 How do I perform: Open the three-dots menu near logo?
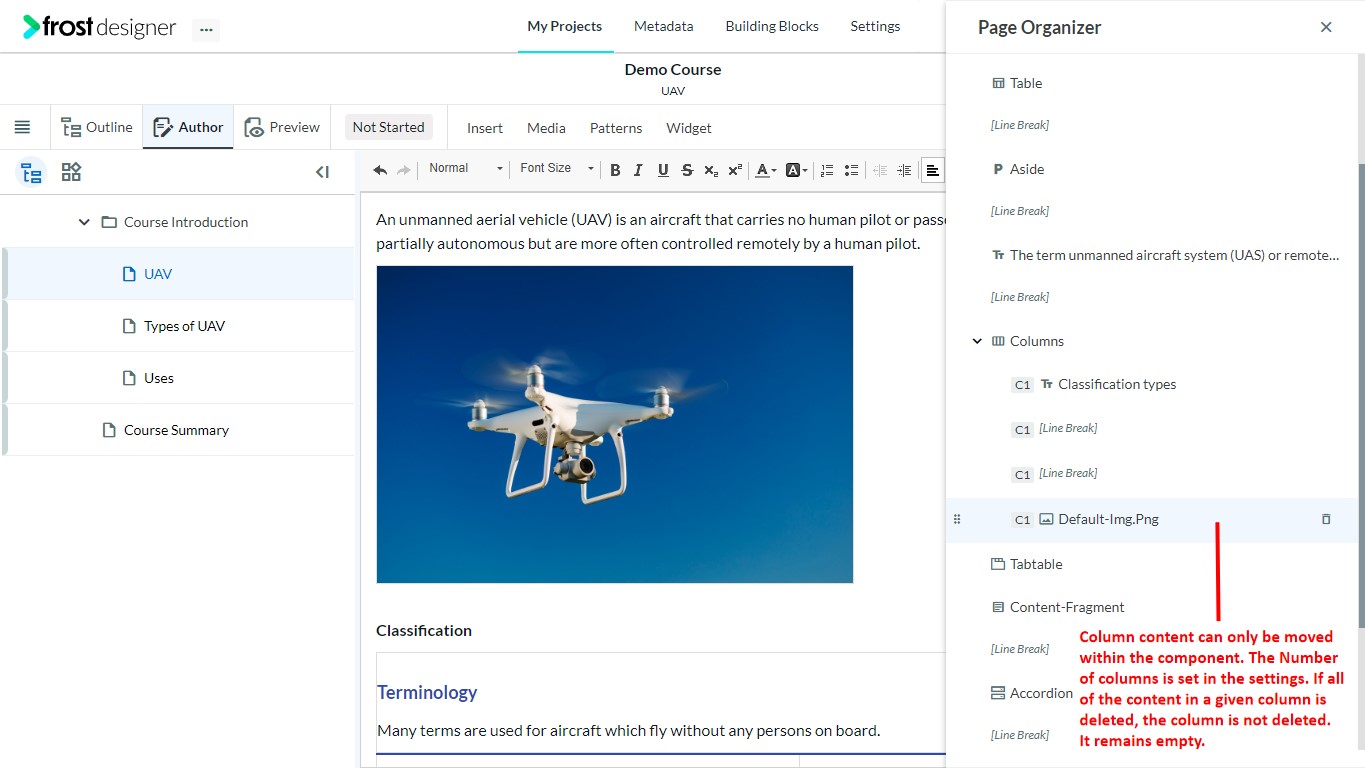(x=206, y=30)
